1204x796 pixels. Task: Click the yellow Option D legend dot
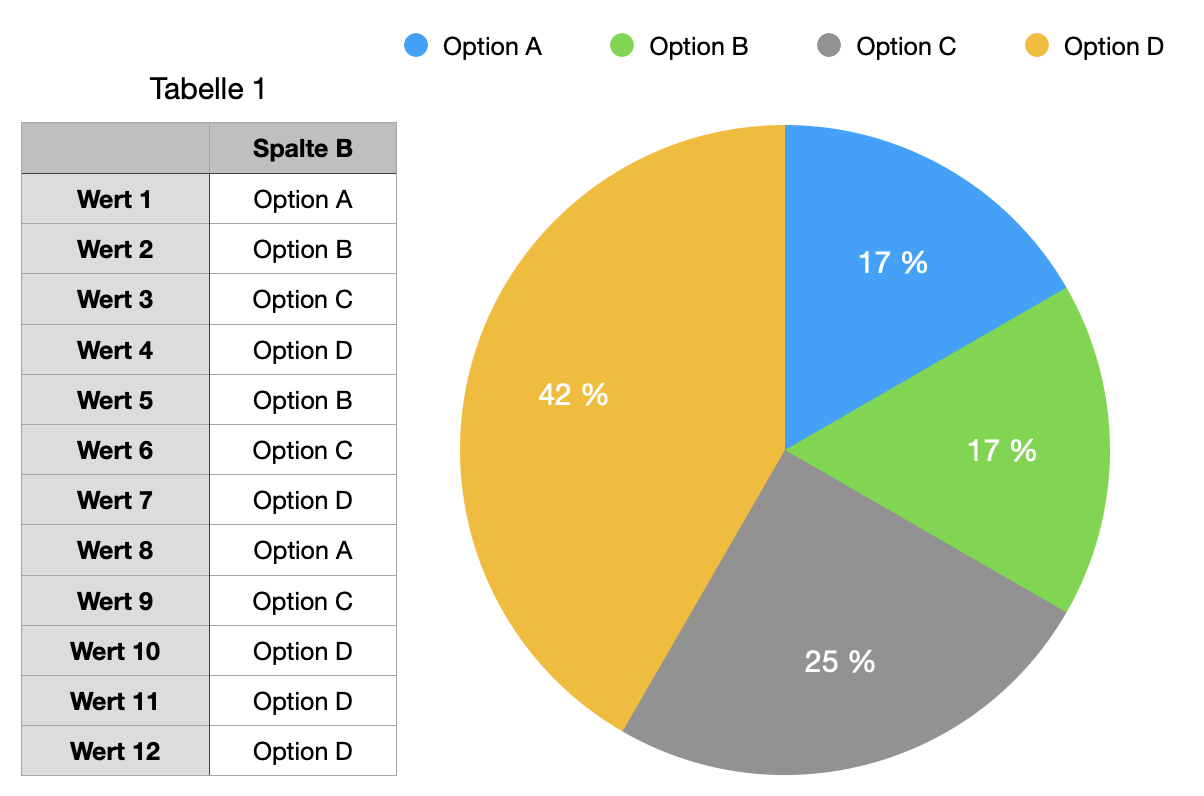1037,45
